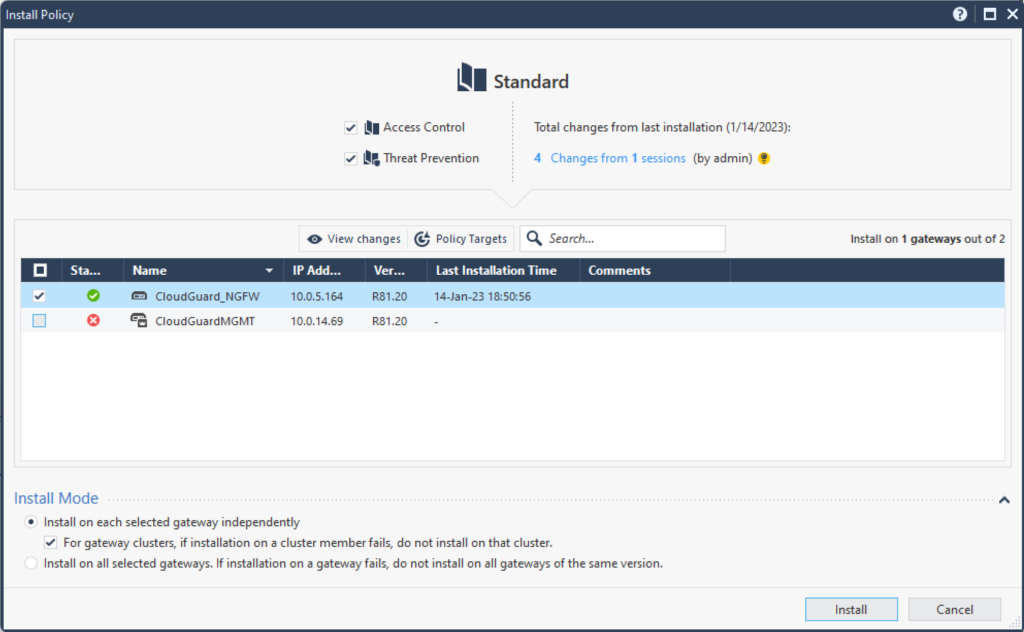Uncheck the Access Control checkbox
Image resolution: width=1024 pixels, height=632 pixels.
(351, 127)
